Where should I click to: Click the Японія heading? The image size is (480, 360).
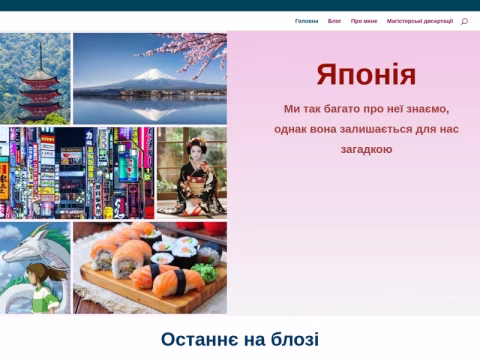[x=366, y=75]
